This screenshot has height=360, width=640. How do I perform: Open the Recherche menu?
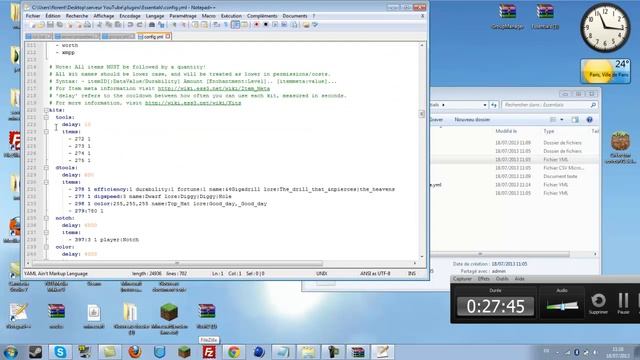(x=77, y=16)
